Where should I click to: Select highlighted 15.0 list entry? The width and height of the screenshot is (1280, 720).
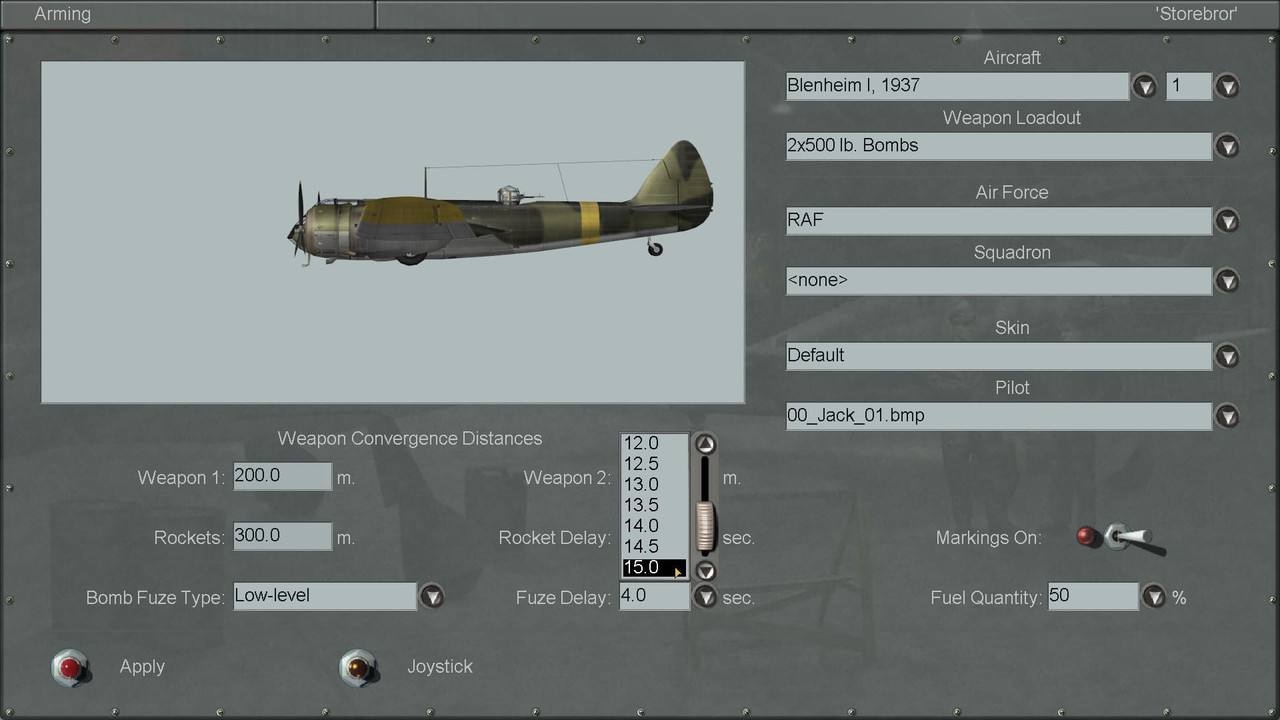point(654,567)
